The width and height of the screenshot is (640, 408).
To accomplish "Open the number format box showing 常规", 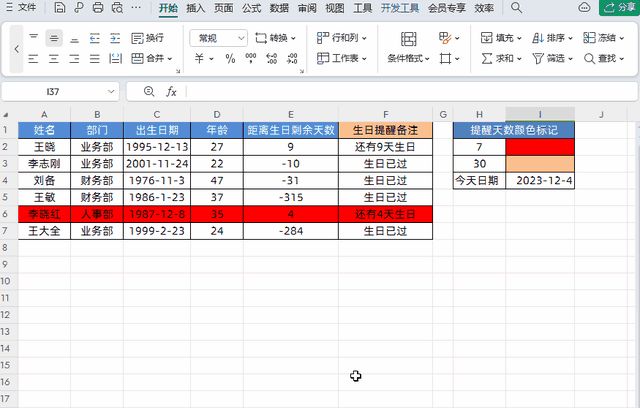I will coord(218,38).
